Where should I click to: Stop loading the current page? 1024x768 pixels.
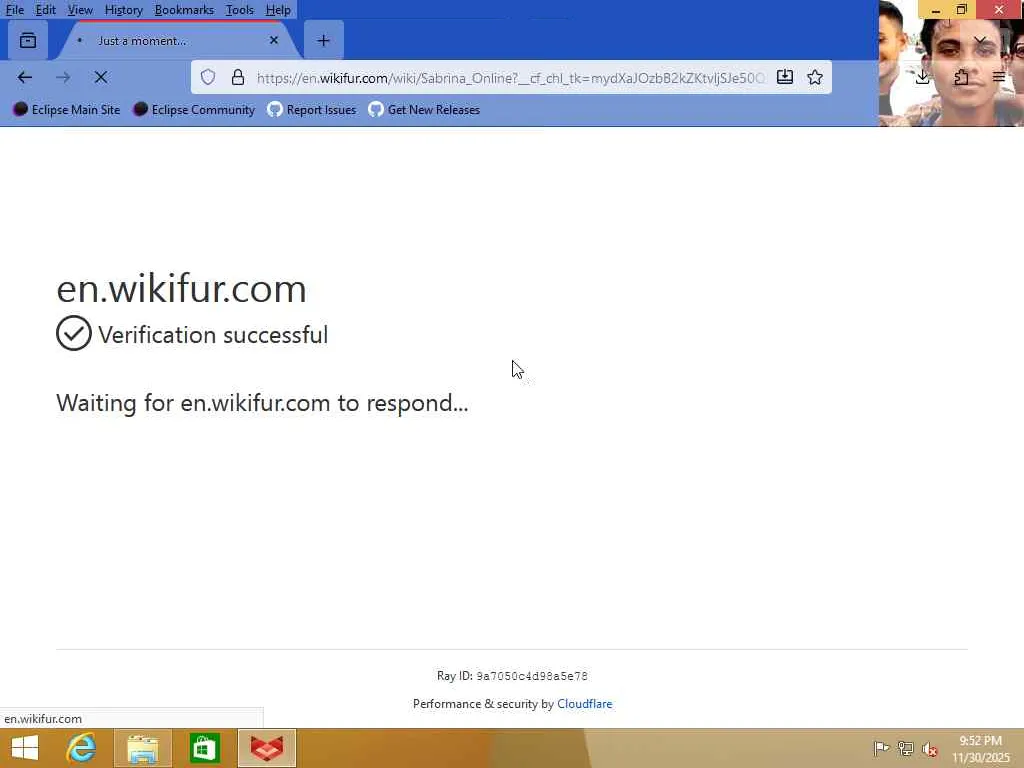click(101, 78)
